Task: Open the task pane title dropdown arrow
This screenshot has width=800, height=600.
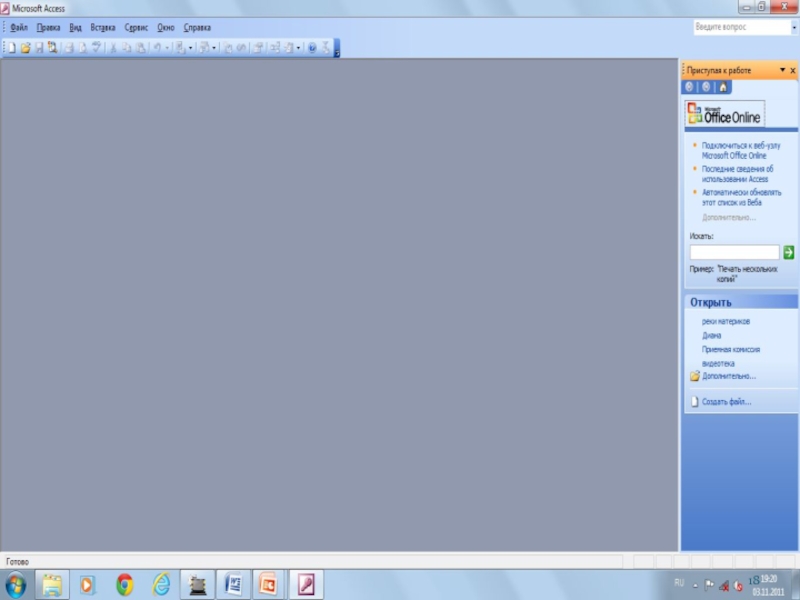Action: click(780, 71)
